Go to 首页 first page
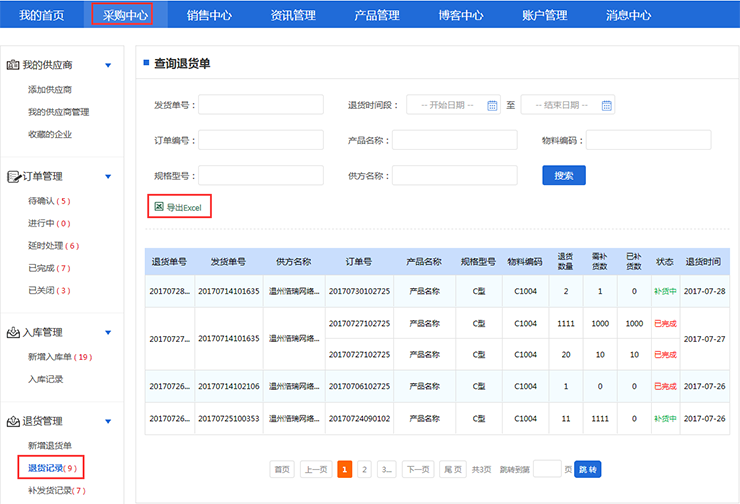This screenshot has height=504, width=740. (282, 469)
